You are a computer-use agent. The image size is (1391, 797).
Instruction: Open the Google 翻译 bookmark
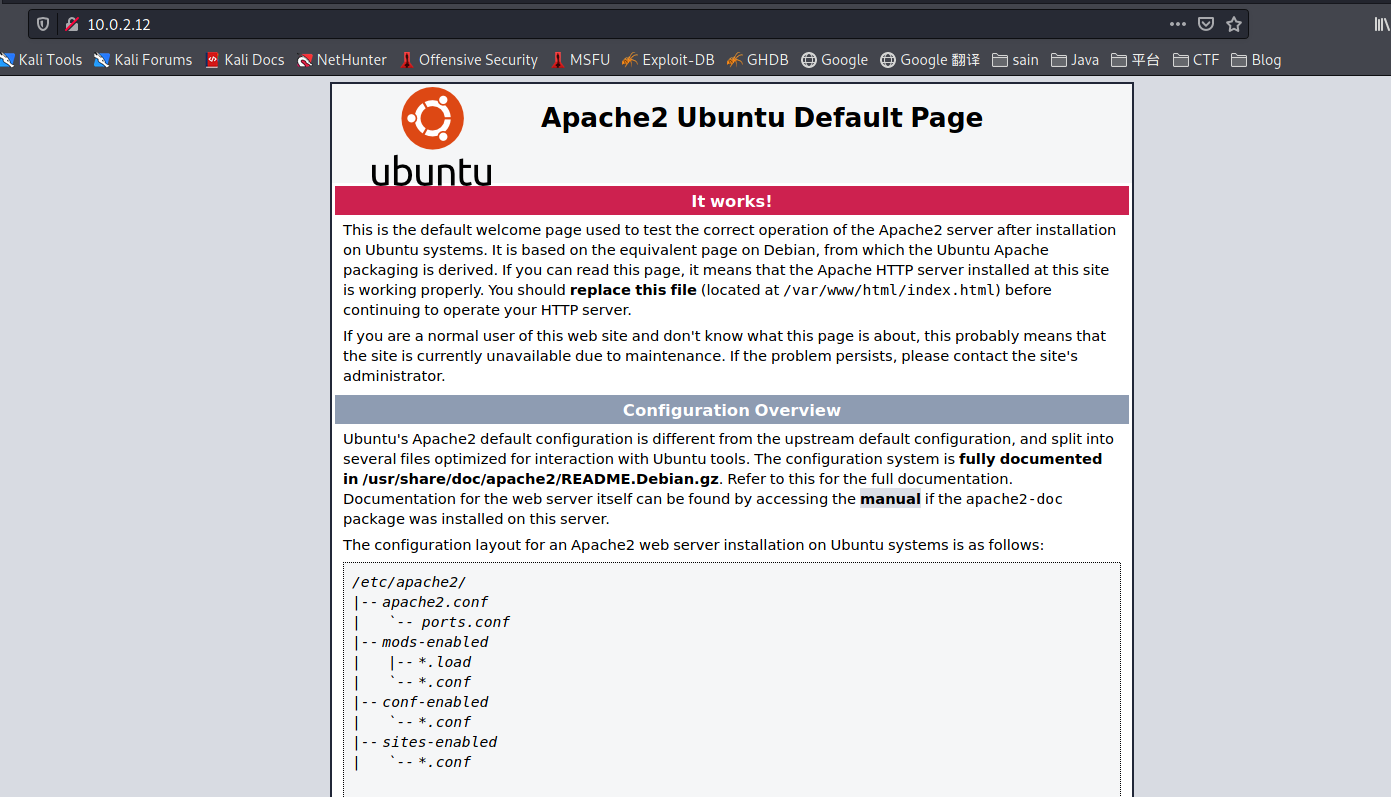(x=930, y=60)
